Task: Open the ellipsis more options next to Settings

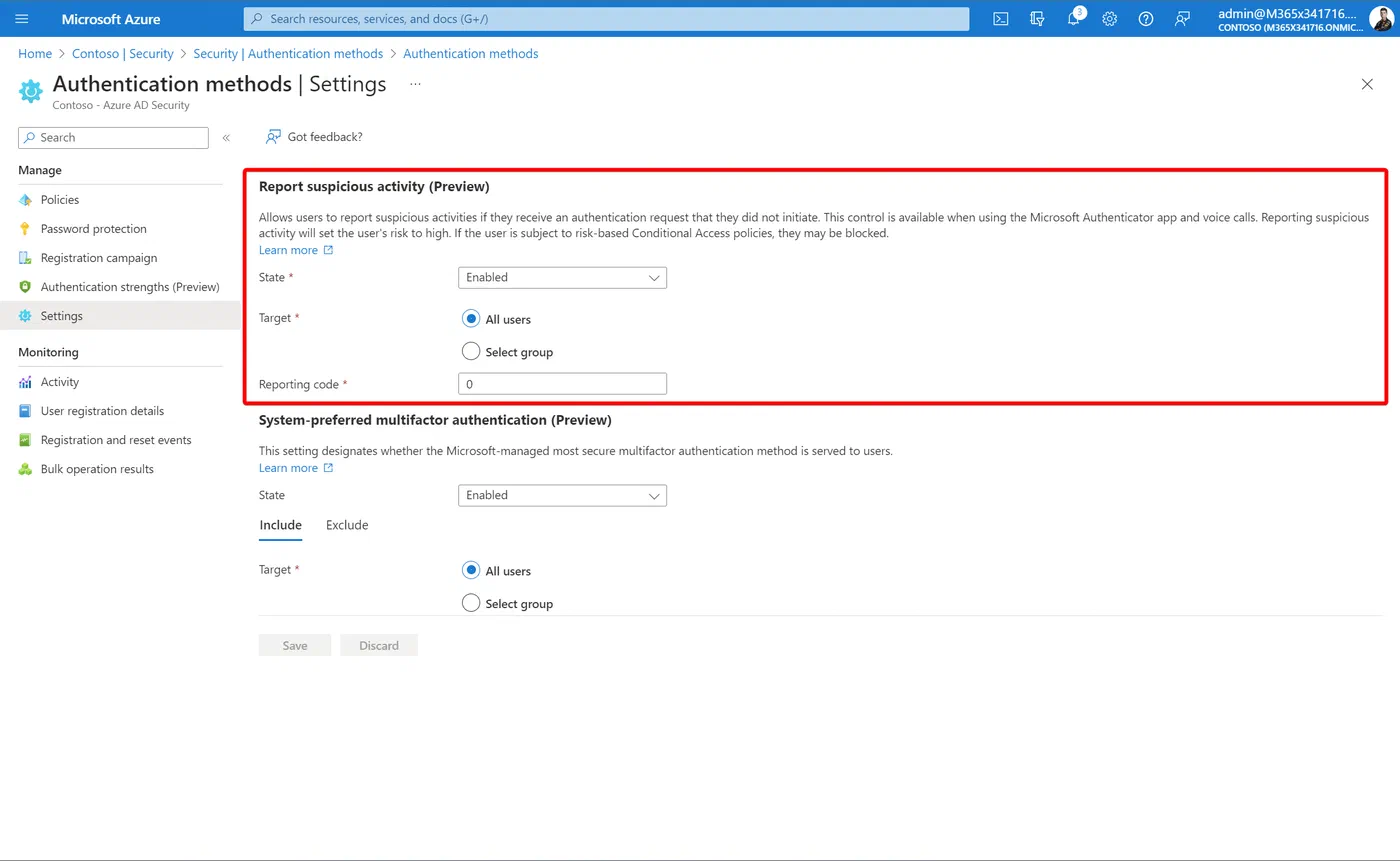Action: (415, 84)
